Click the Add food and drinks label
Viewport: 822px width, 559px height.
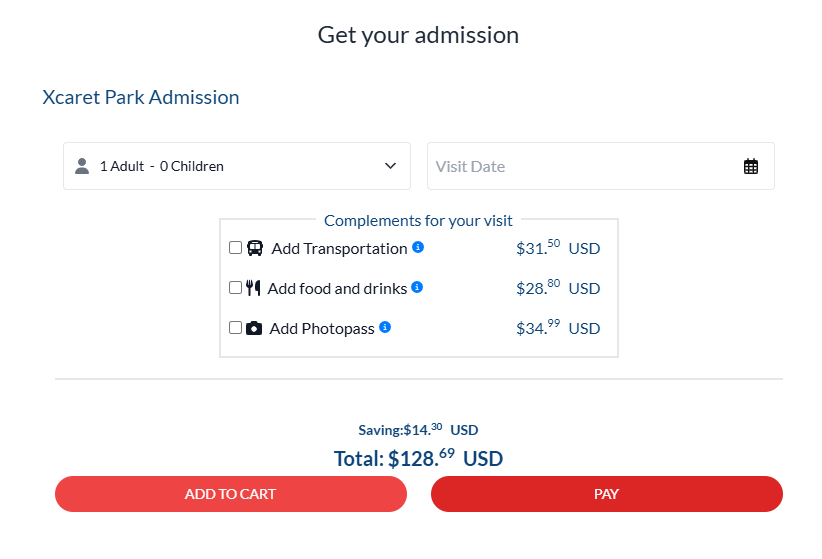point(337,288)
